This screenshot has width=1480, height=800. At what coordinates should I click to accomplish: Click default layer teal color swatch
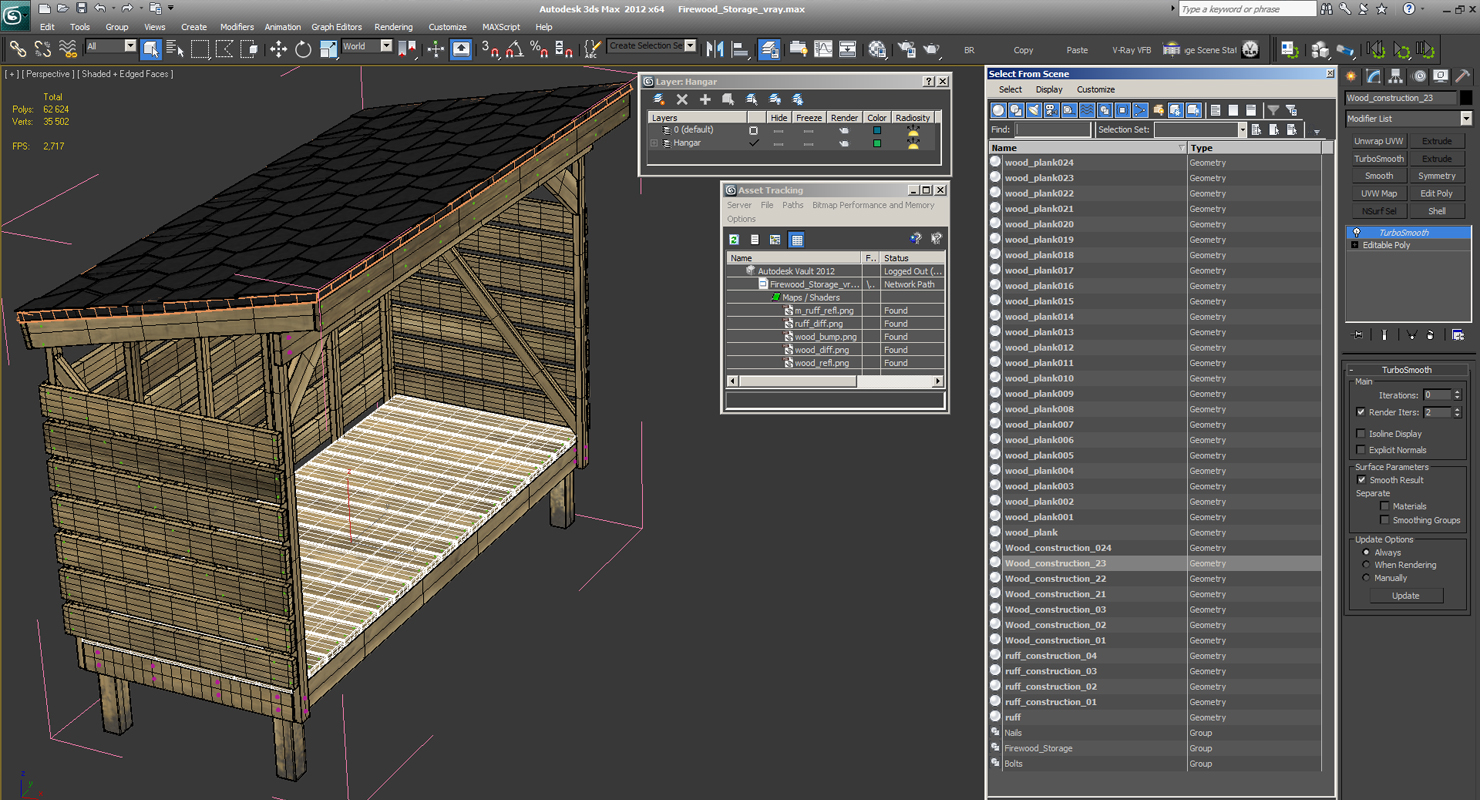point(877,130)
